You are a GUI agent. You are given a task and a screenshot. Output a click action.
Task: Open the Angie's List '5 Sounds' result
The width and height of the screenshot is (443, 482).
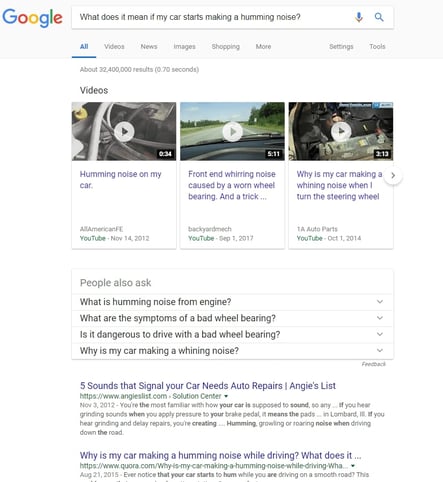(208, 386)
